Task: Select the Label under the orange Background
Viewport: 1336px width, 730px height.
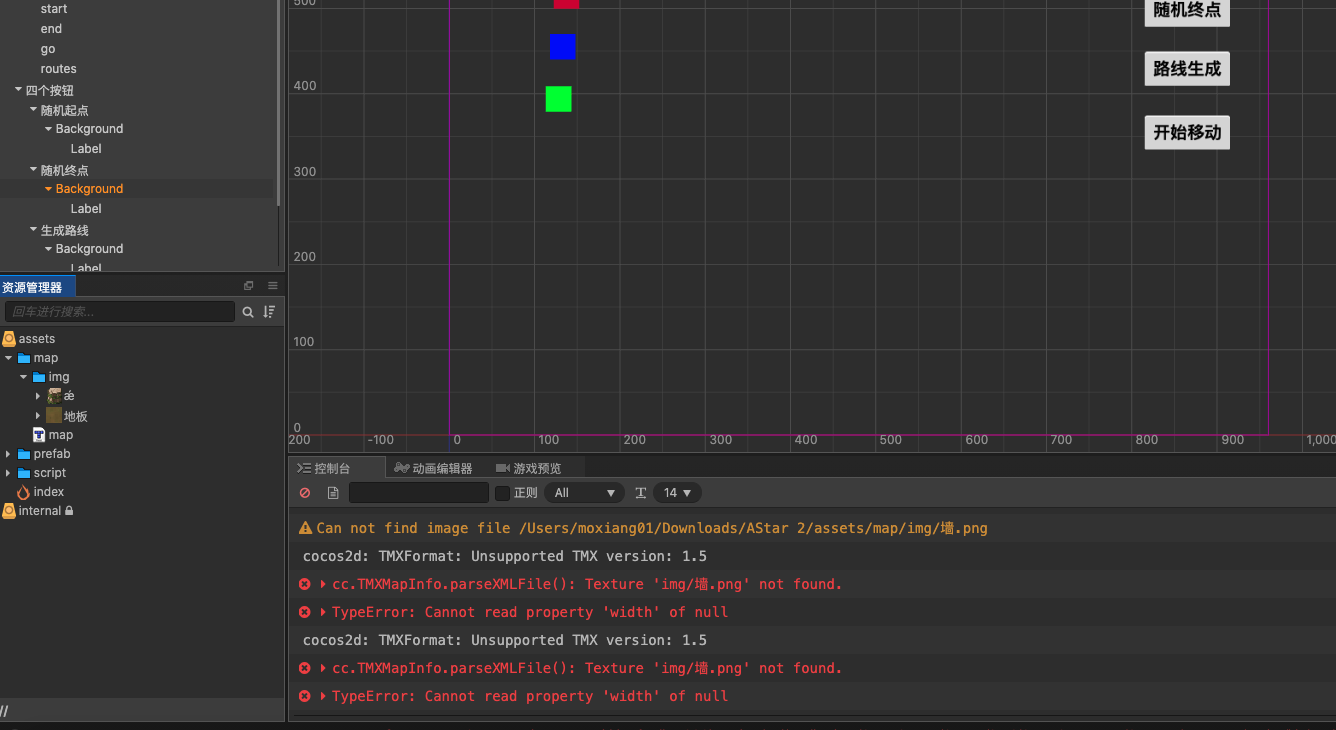Action: tap(86, 209)
